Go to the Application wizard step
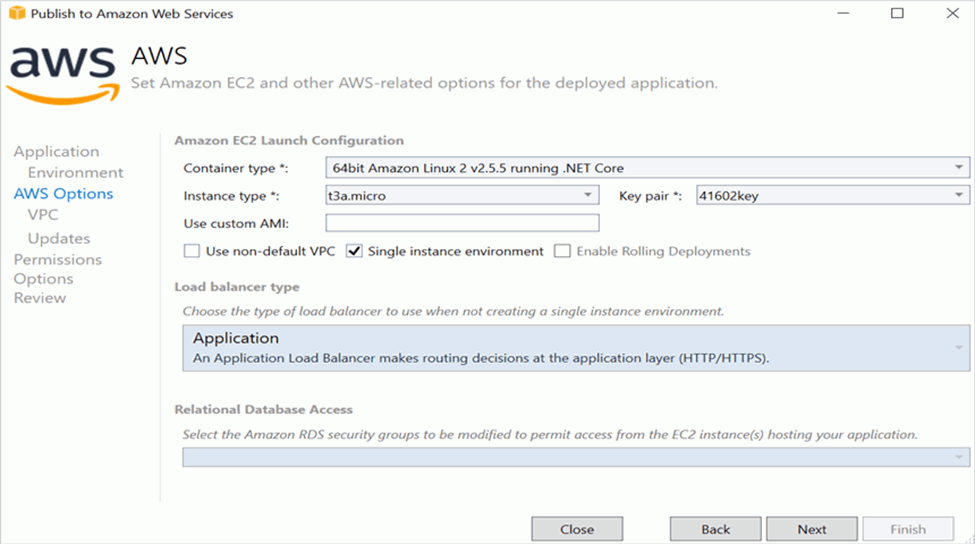Viewport: 975px width, 544px height. 56,152
